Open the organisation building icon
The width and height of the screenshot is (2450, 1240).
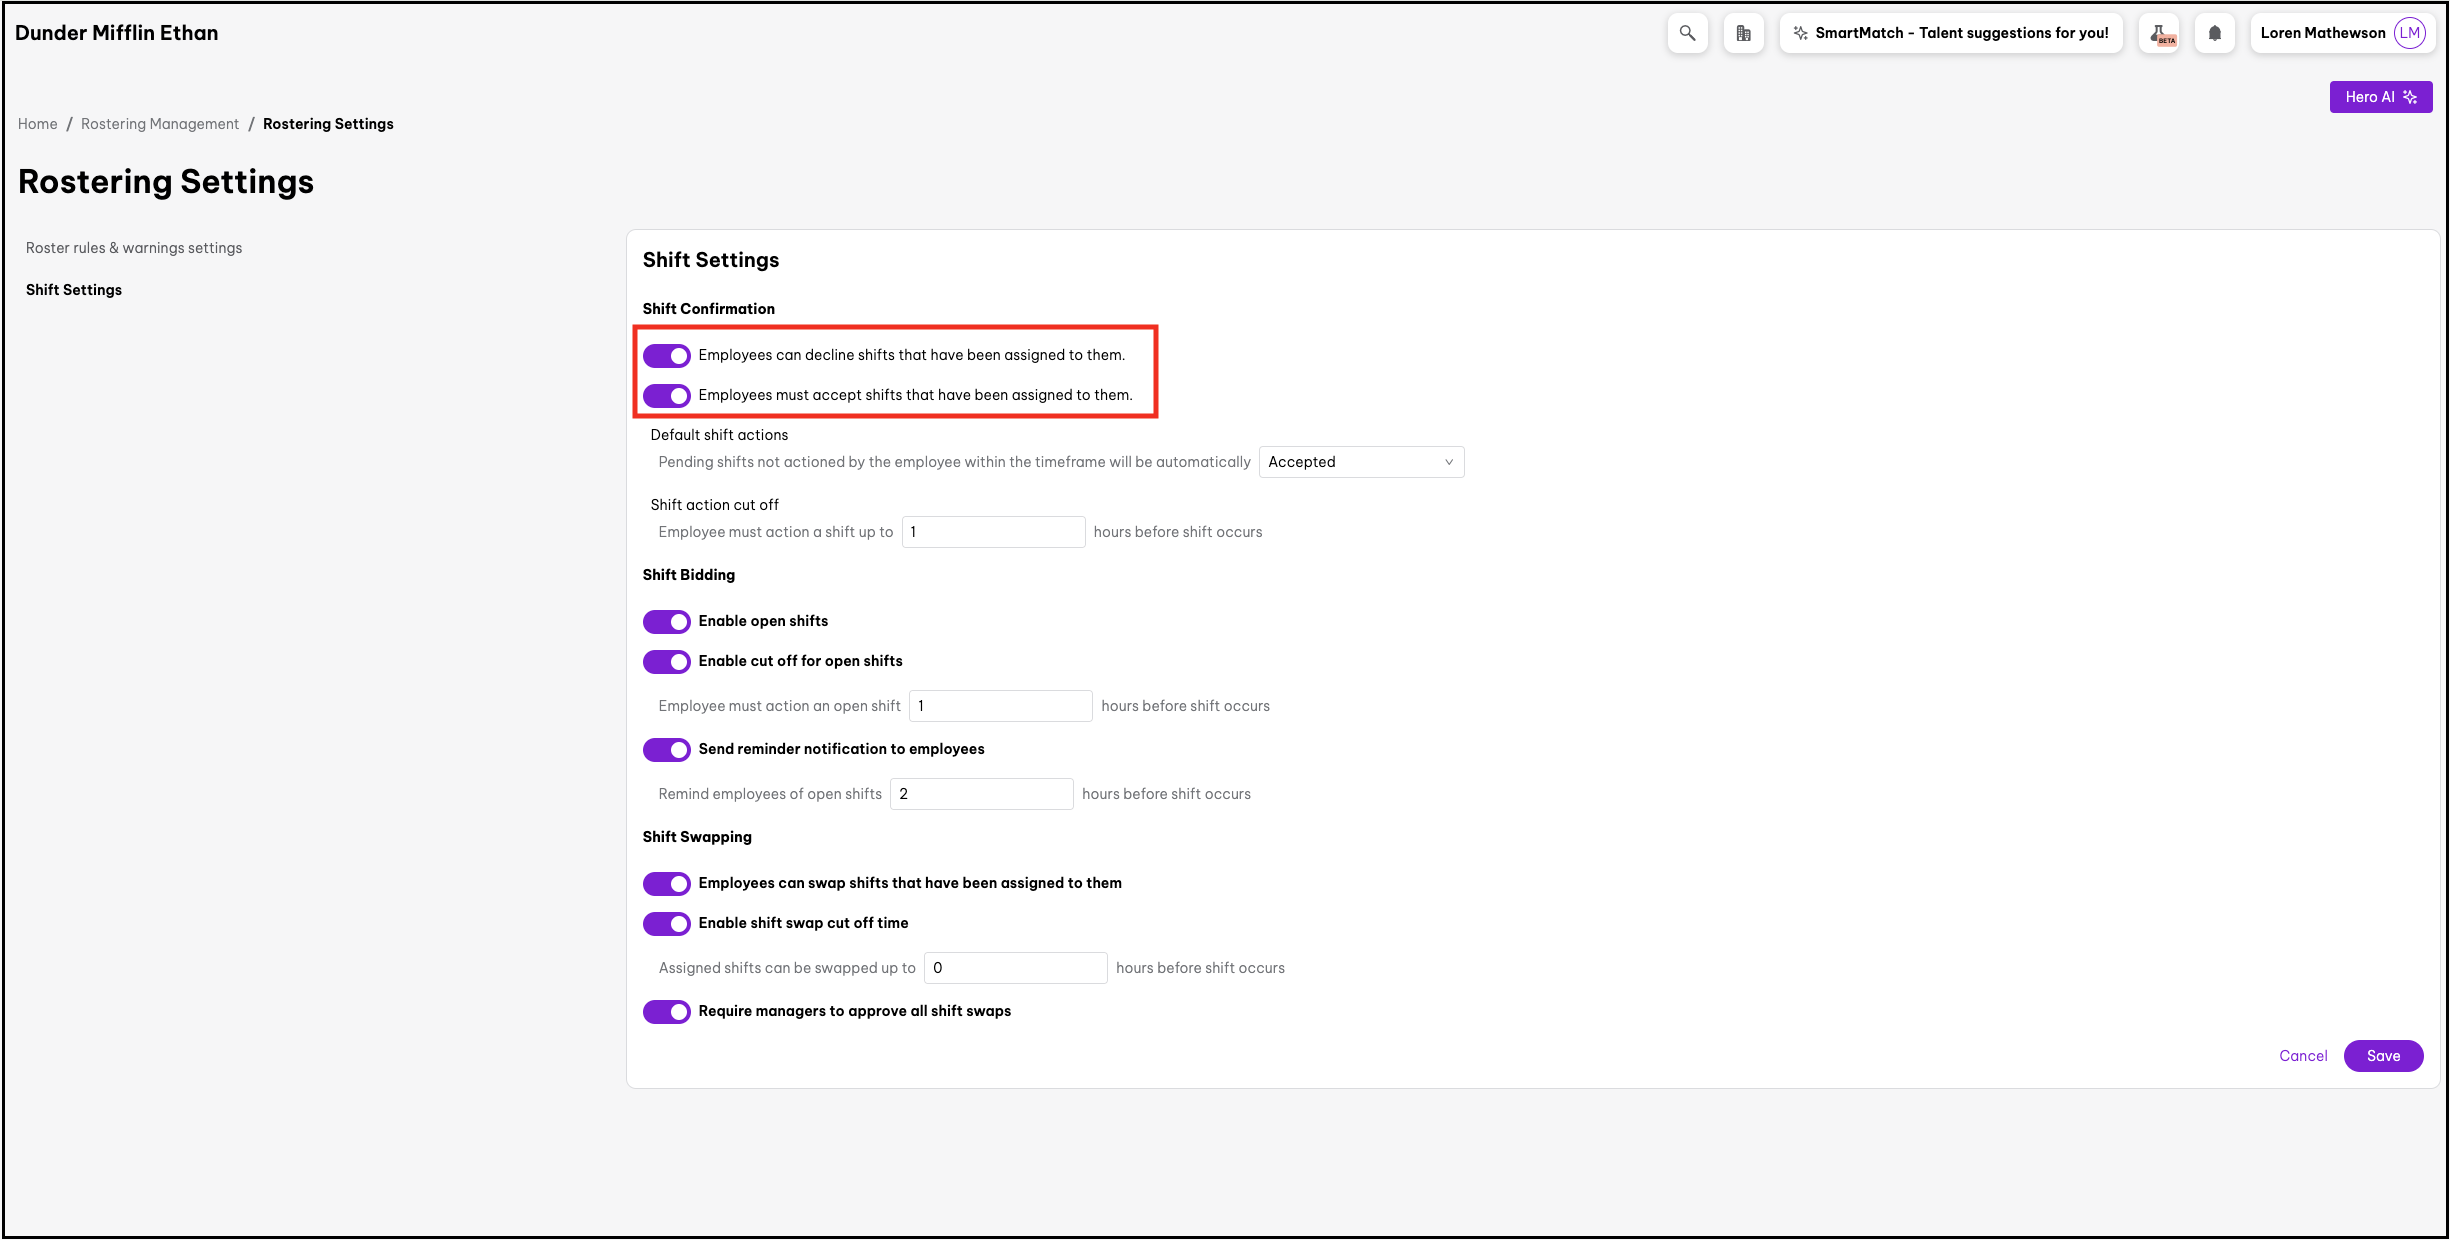[x=1743, y=33]
